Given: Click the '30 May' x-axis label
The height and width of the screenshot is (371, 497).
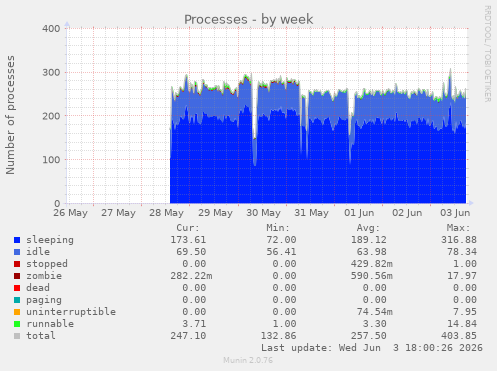Looking at the screenshot, I should [263, 213].
